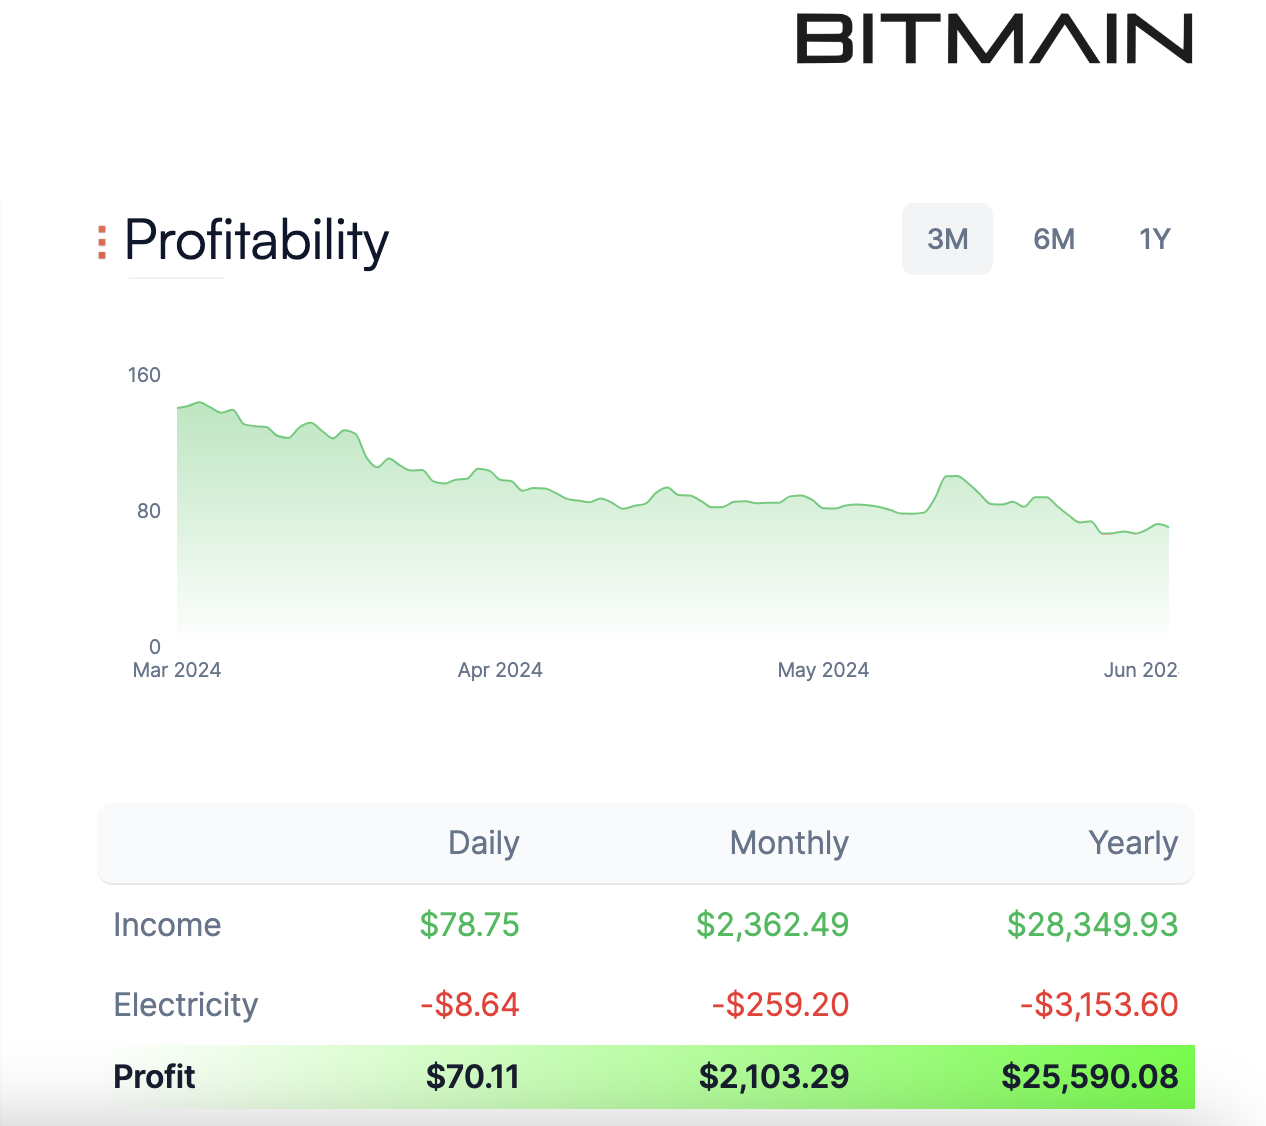Click the May 2024 axis label
Image resolution: width=1266 pixels, height=1126 pixels.
(823, 670)
